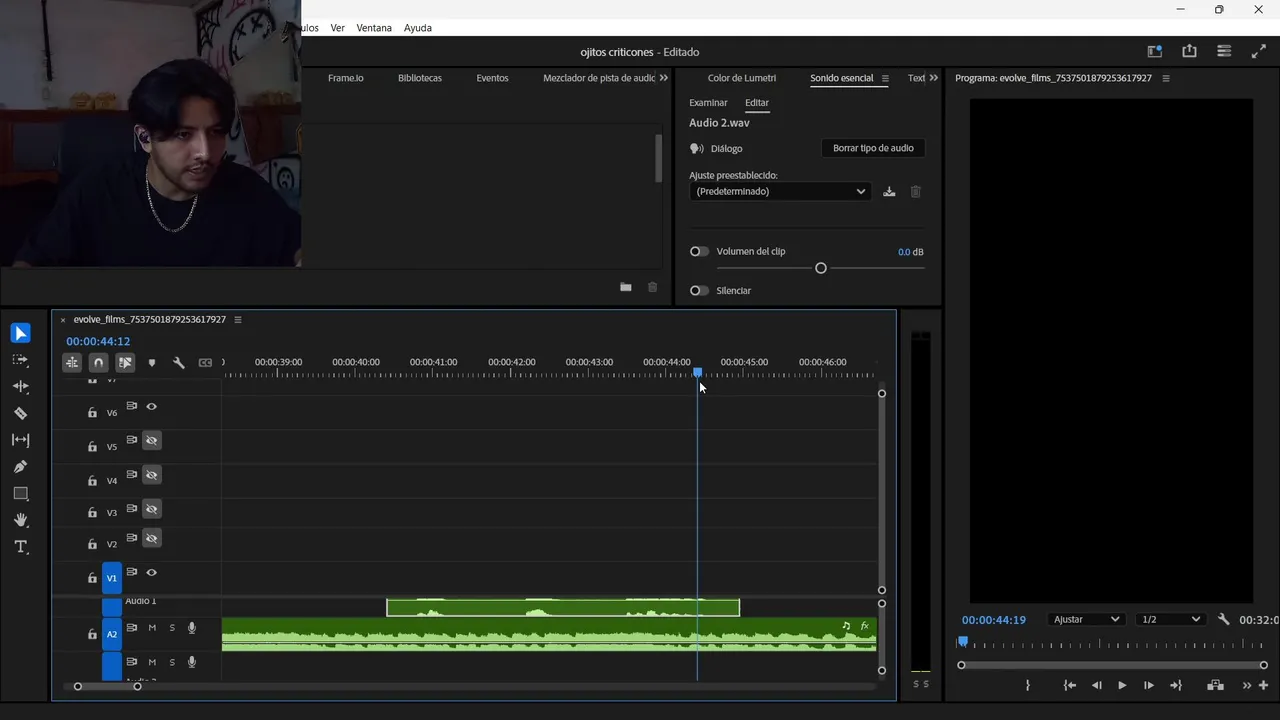Click Mark Out brace in program monitor
Viewport: 1280px width, 720px height.
pyautogui.click(x=1027, y=686)
